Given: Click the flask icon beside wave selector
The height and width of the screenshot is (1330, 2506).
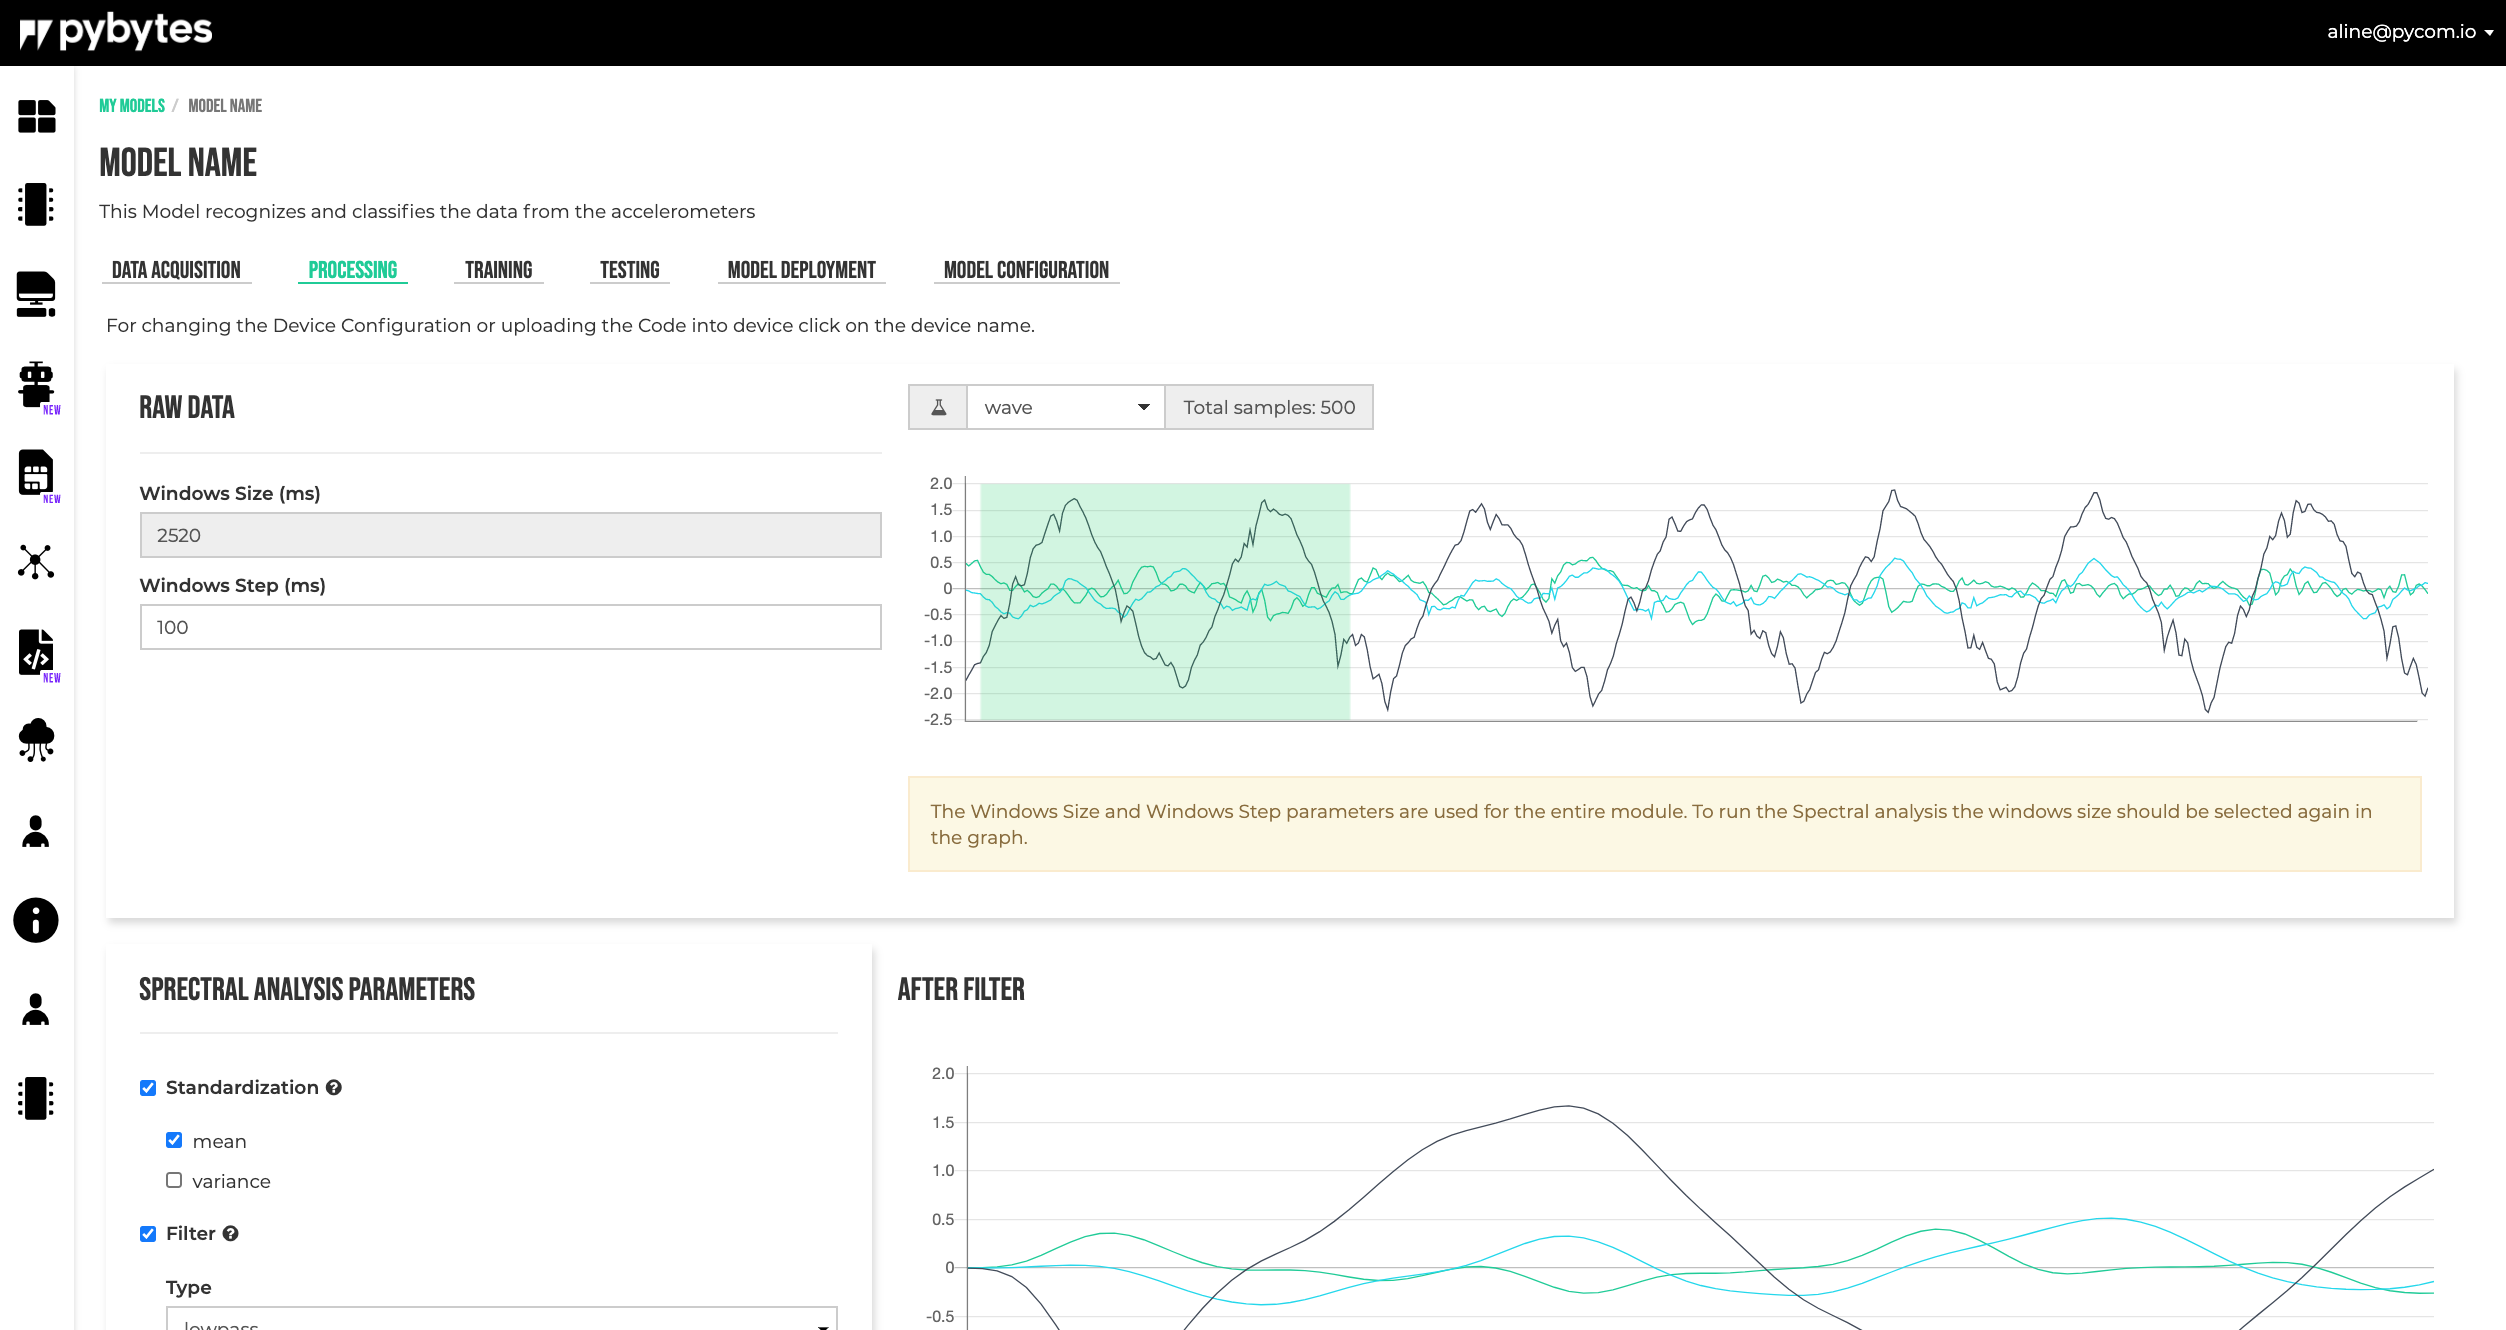Looking at the screenshot, I should 938,407.
